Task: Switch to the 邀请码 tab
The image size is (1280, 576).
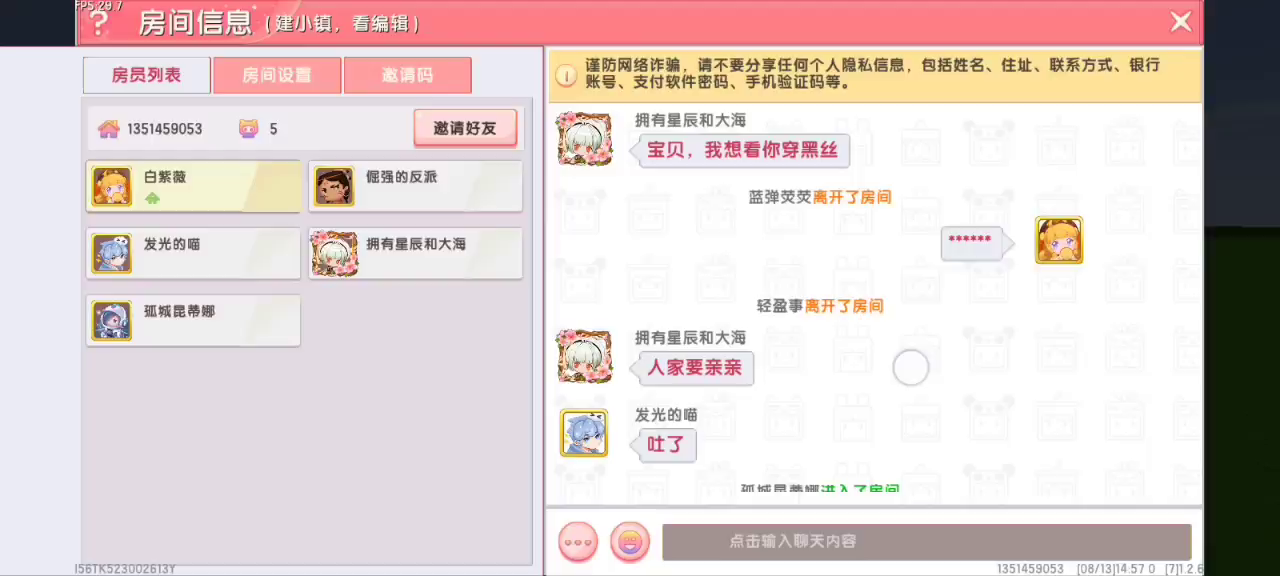Action: [x=407, y=75]
